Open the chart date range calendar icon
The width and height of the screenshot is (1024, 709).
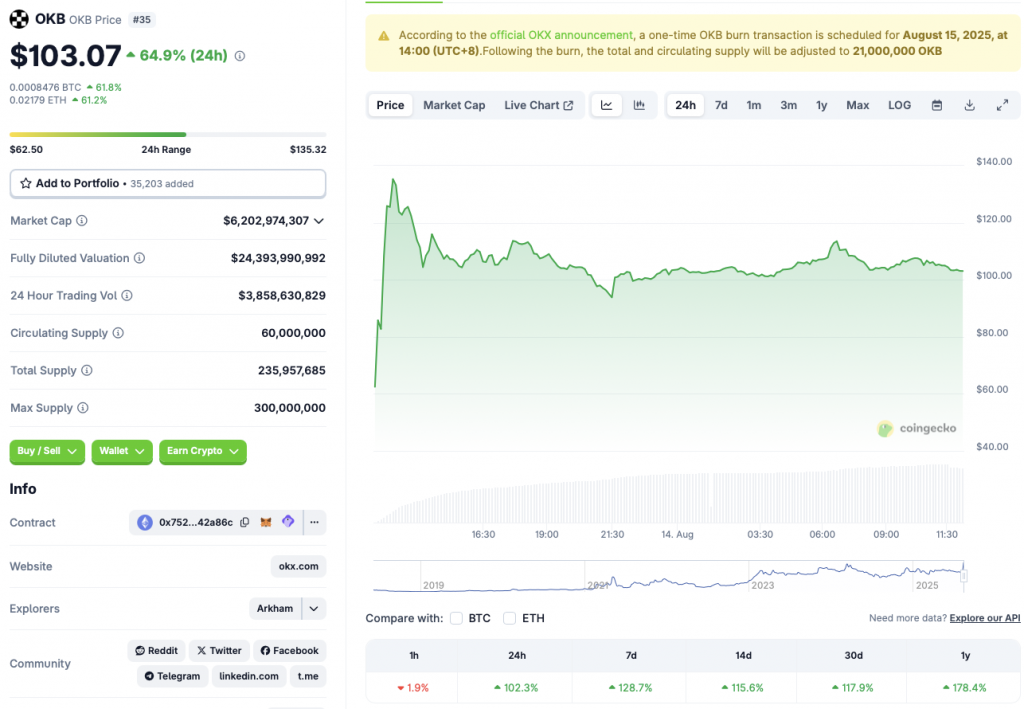tap(936, 105)
